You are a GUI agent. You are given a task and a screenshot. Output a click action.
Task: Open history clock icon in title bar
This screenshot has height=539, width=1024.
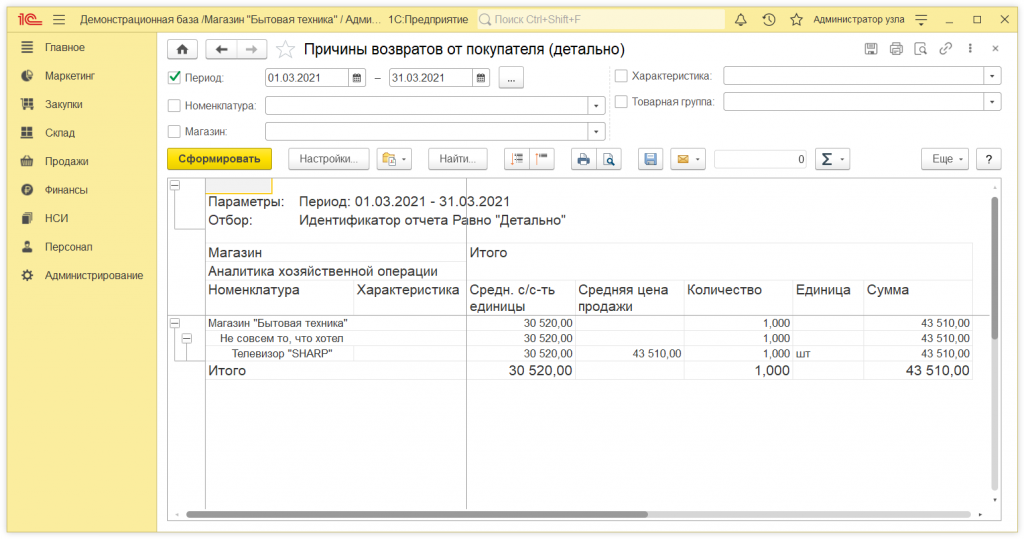(768, 20)
